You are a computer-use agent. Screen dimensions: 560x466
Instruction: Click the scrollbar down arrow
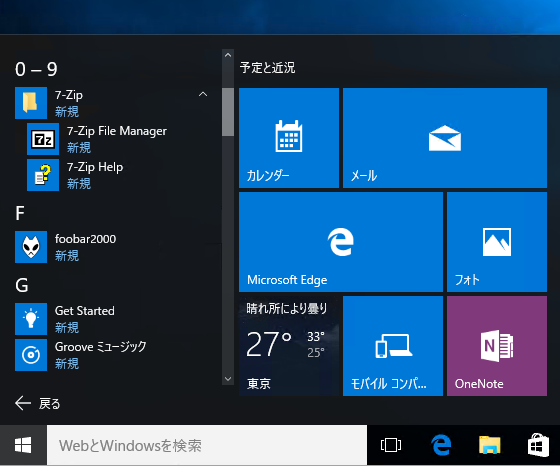(228, 379)
